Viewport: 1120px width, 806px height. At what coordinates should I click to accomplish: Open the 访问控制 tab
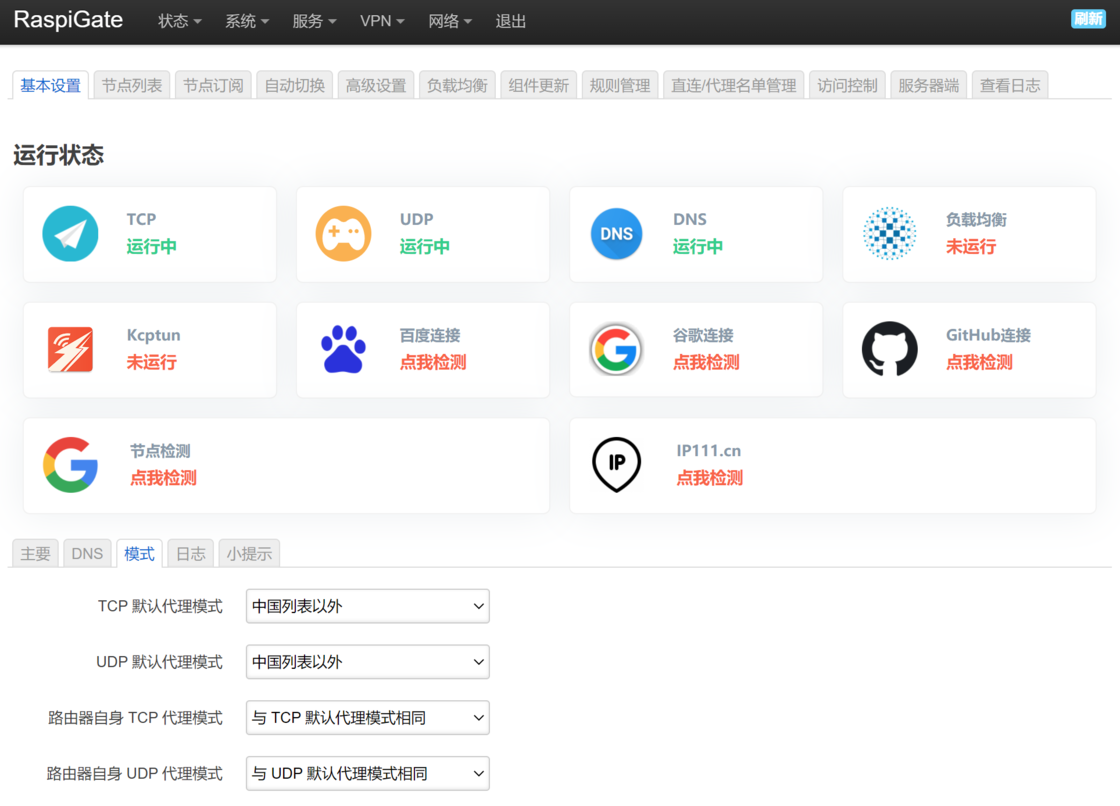[846, 86]
